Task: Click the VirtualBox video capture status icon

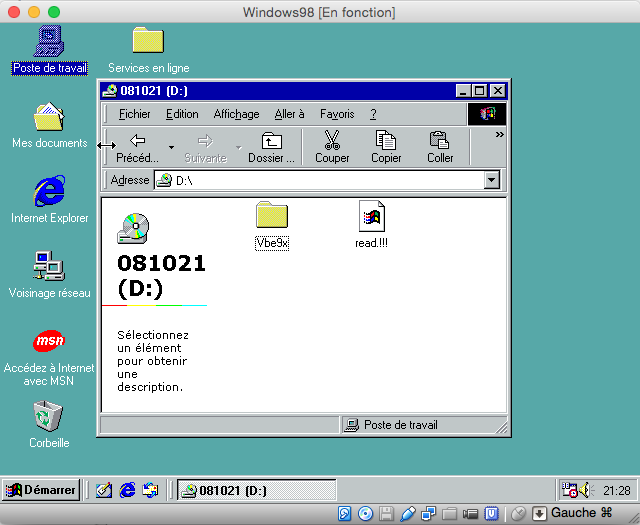Action: pyautogui.click(x=470, y=514)
